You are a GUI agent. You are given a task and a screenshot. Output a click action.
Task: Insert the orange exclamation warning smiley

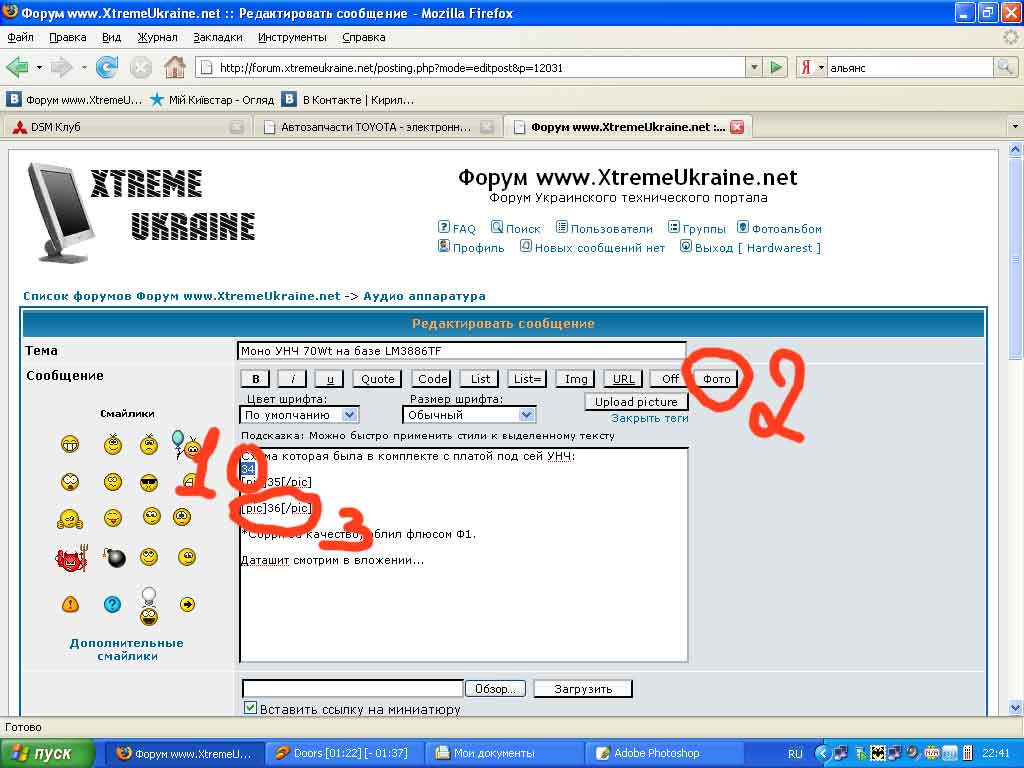click(70, 604)
